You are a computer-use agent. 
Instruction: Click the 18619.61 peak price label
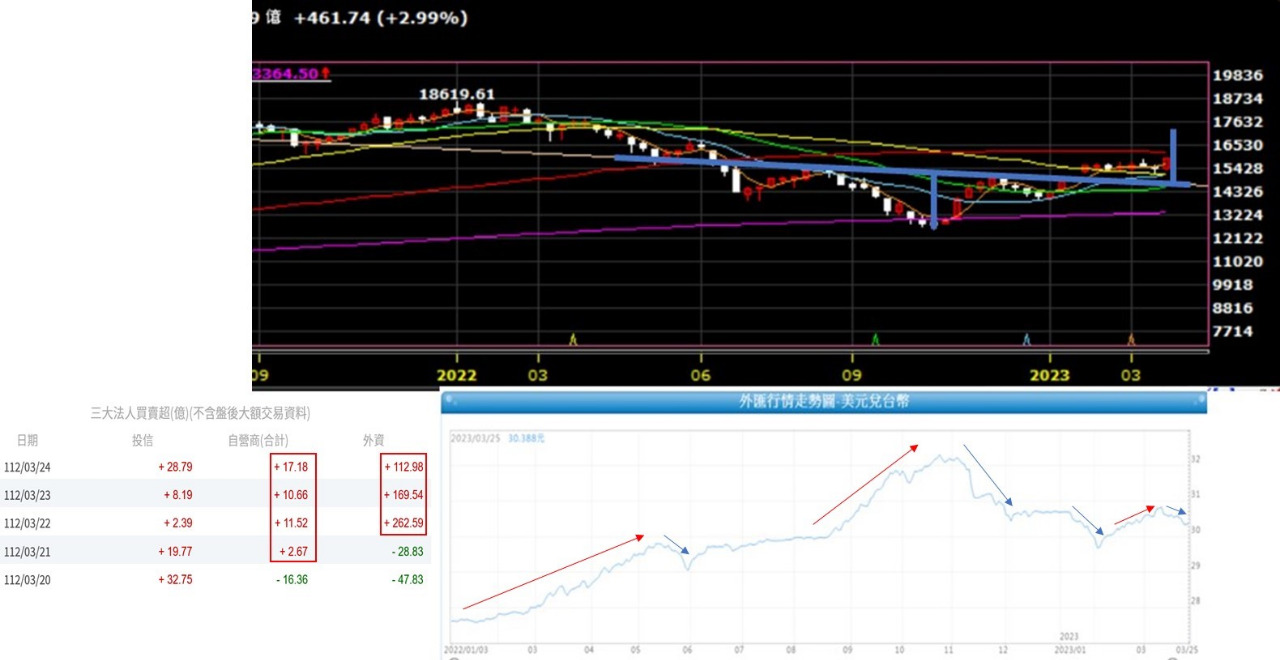456,93
